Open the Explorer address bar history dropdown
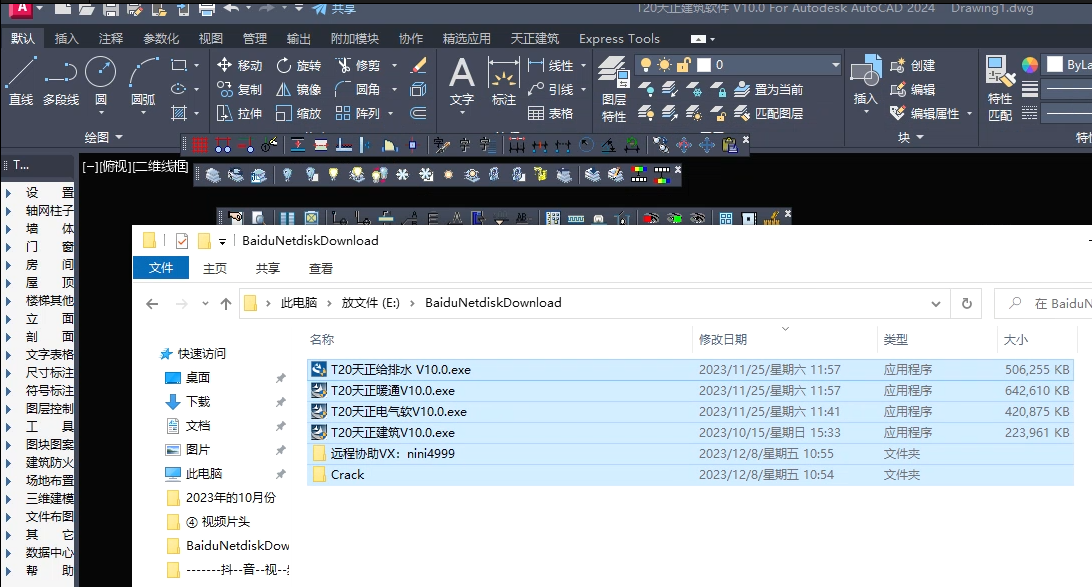 click(x=936, y=304)
